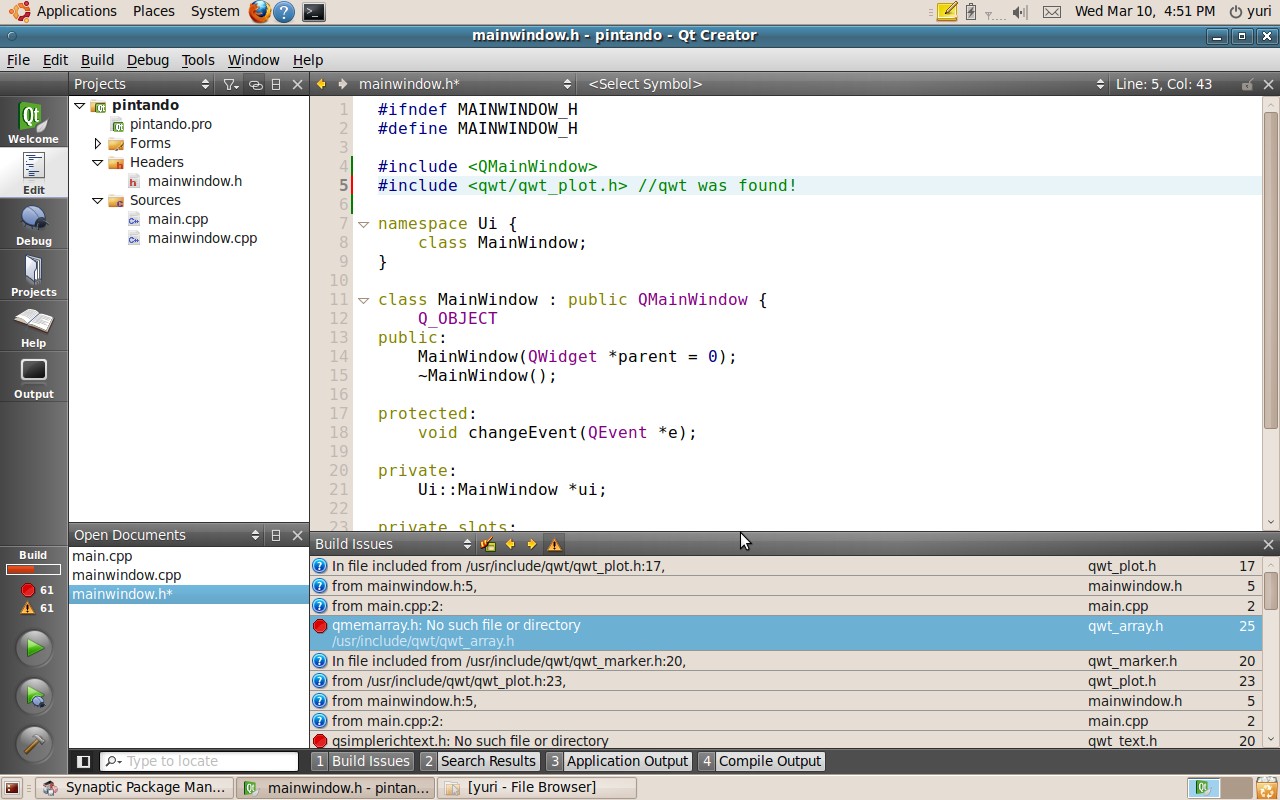This screenshot has width=1280, height=800.
Task: Go back using the left navigation arrow
Action: click(321, 84)
